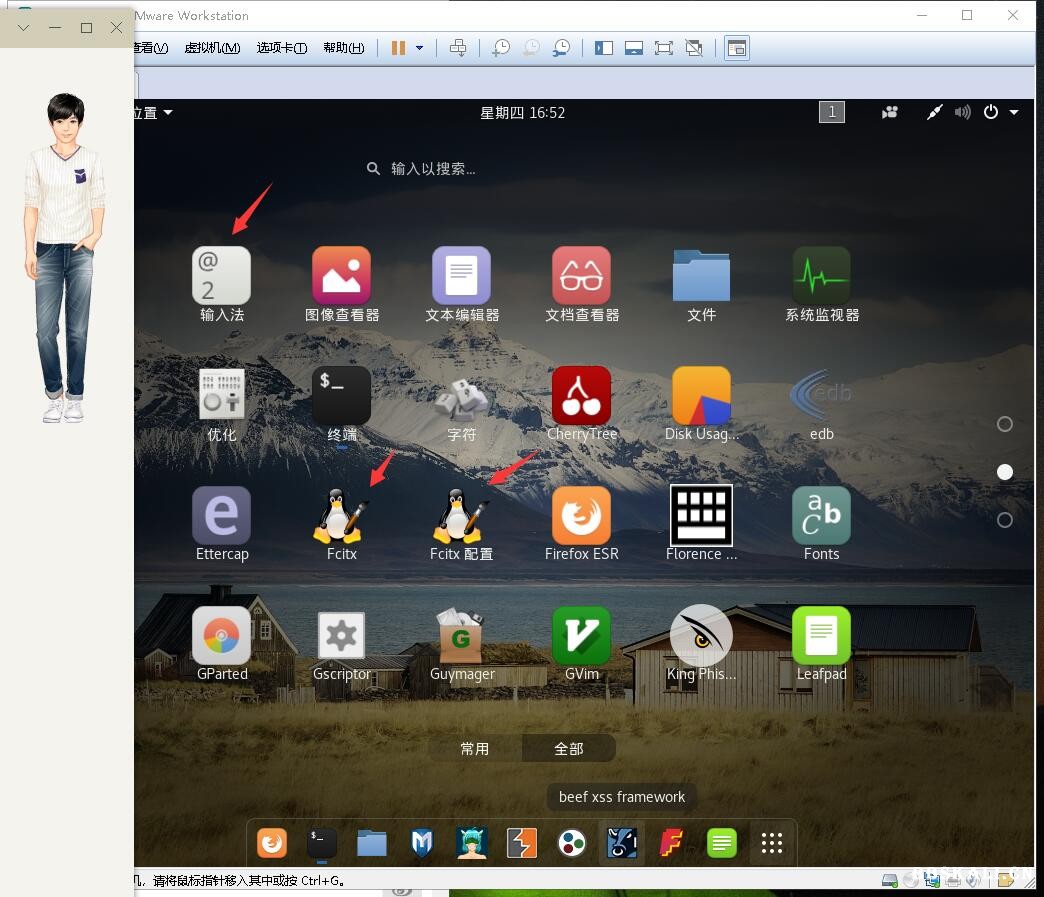Select the first app page indicator dot

1005,424
